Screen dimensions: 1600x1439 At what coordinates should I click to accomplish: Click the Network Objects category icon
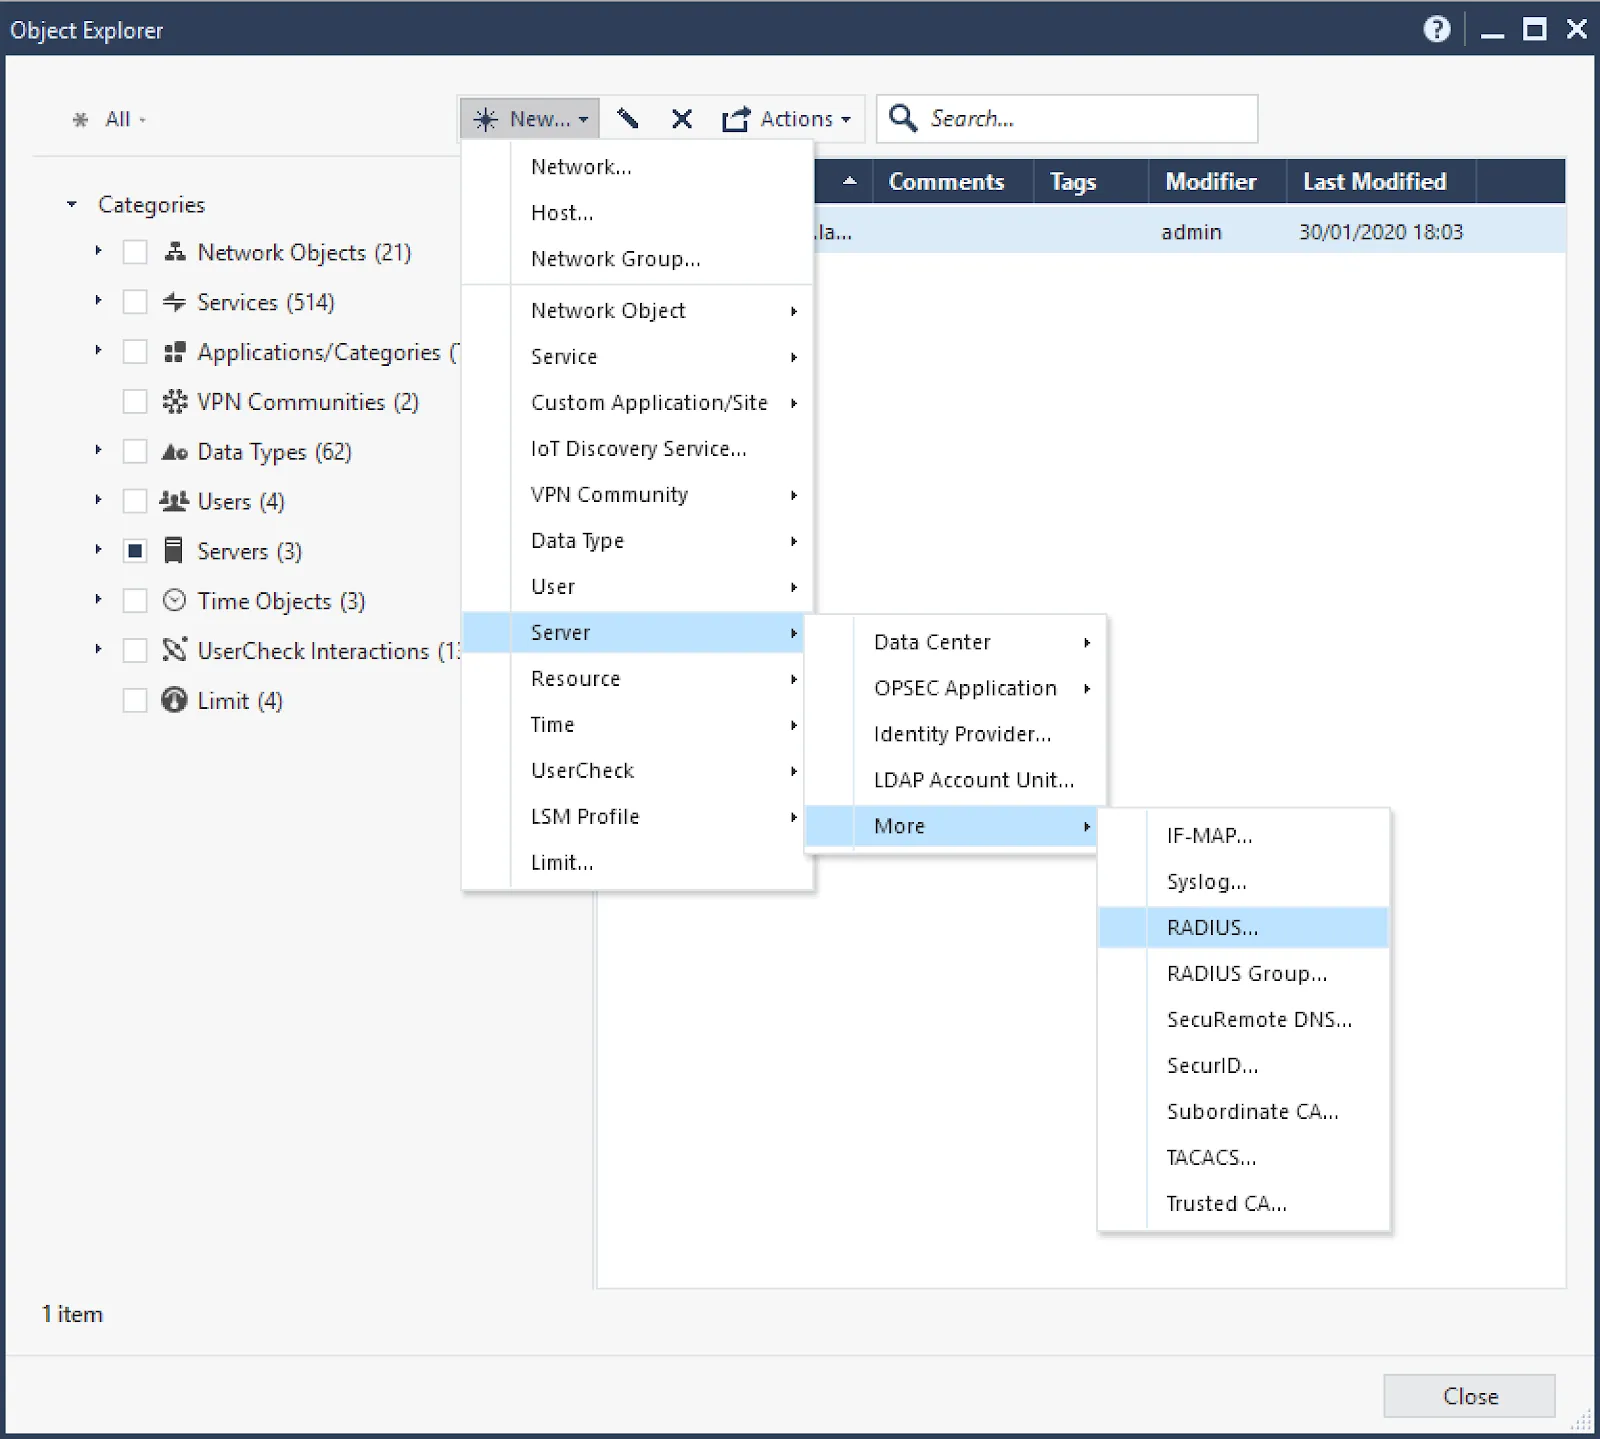click(174, 252)
